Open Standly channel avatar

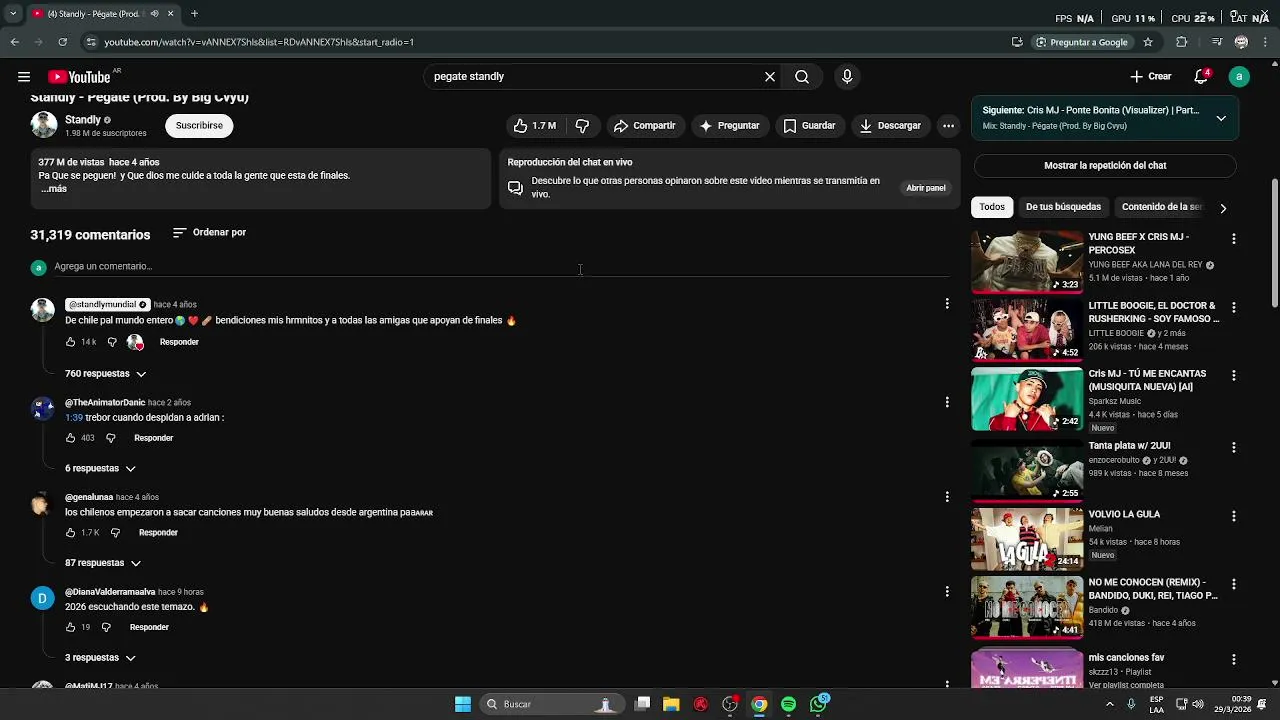(x=44, y=125)
